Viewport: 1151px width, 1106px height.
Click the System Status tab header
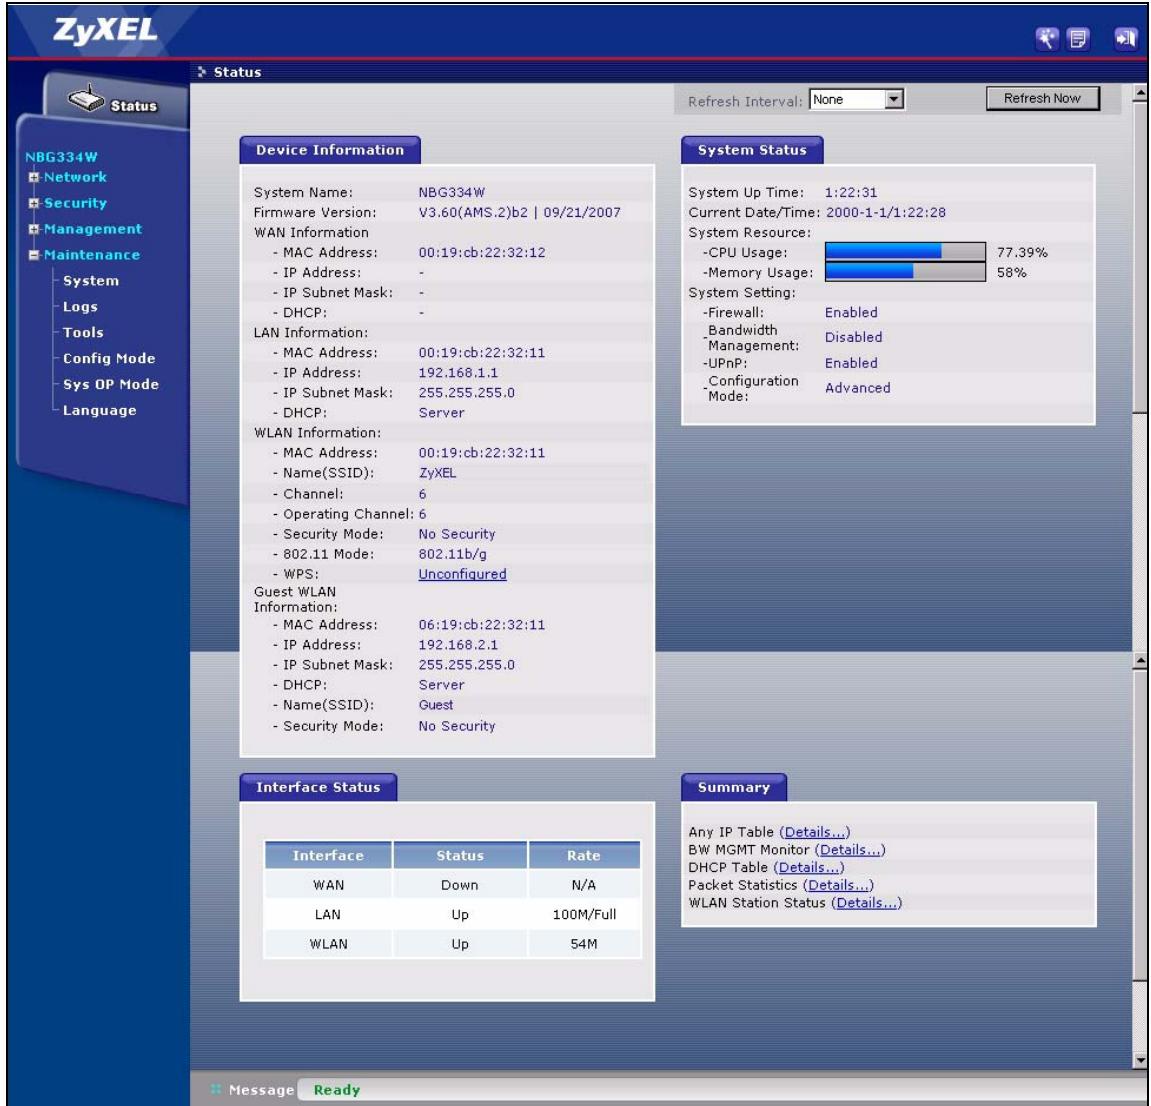(752, 150)
